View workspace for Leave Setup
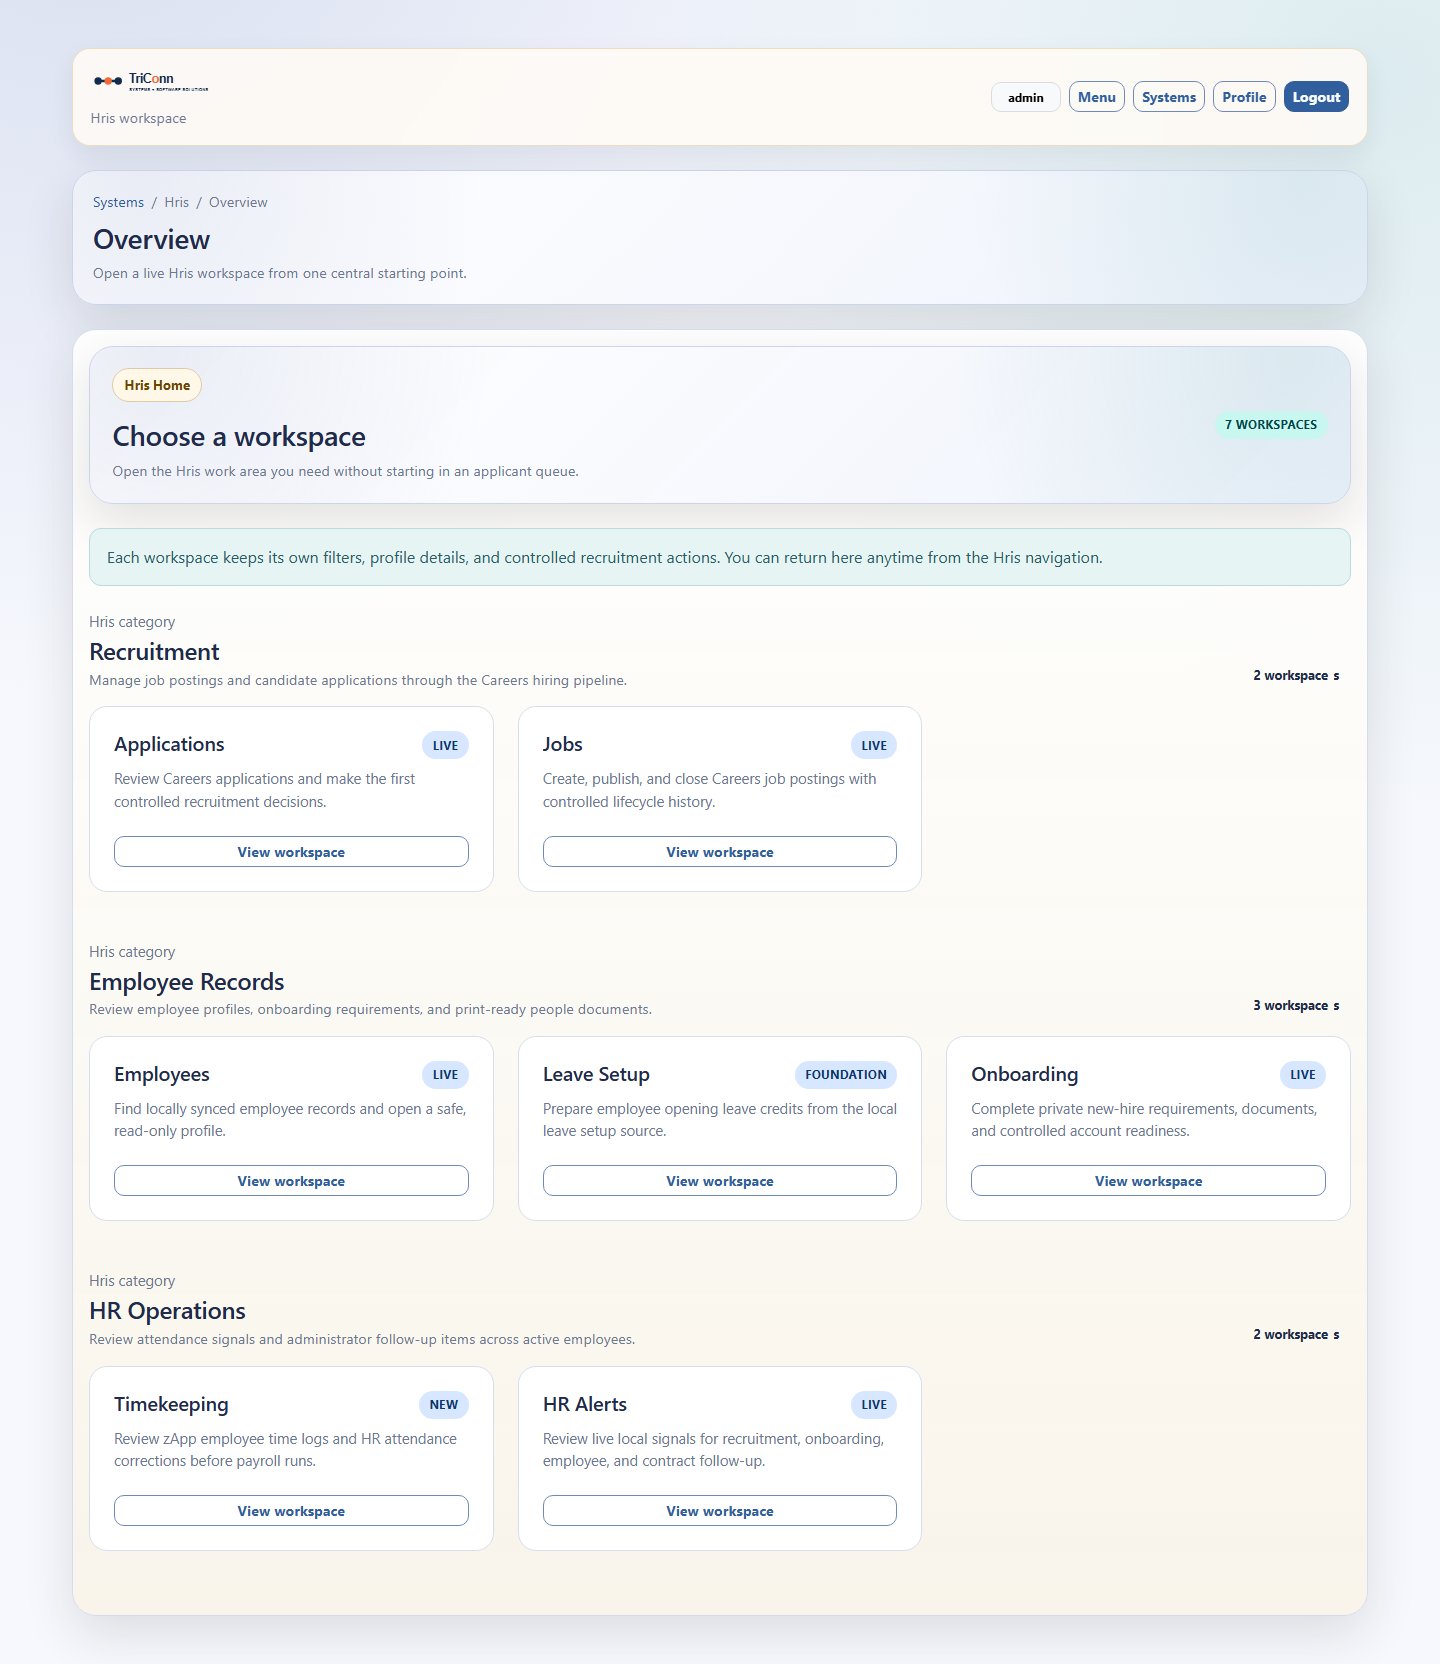 pos(720,1181)
